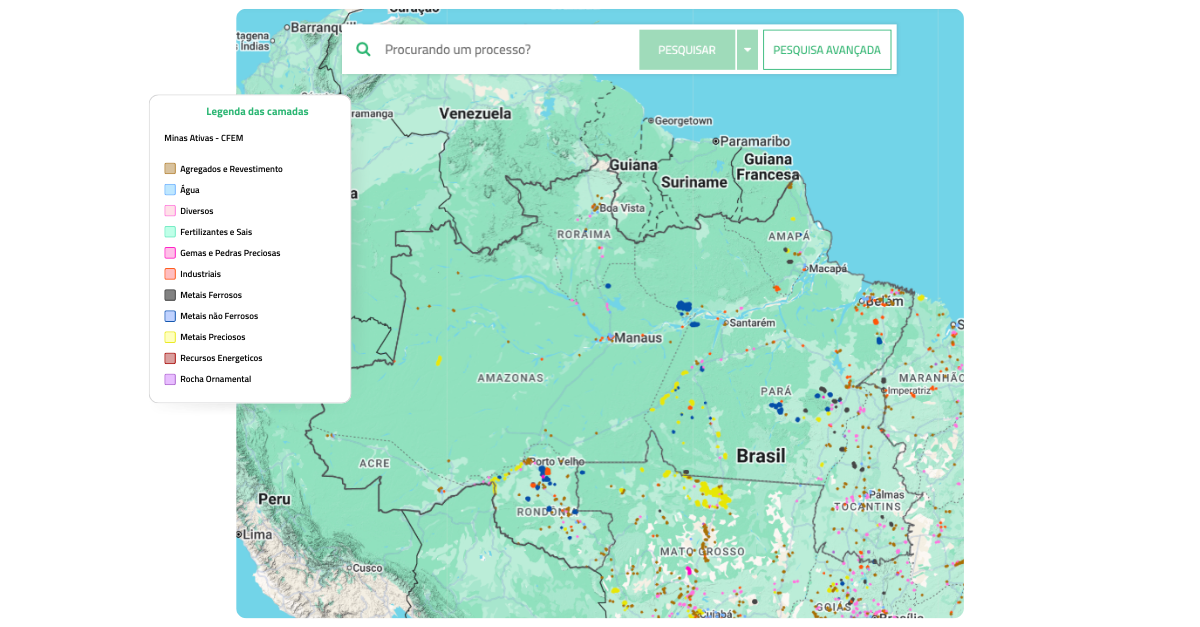Click the Georgetown city label
1200x627 pixels.
click(x=684, y=121)
